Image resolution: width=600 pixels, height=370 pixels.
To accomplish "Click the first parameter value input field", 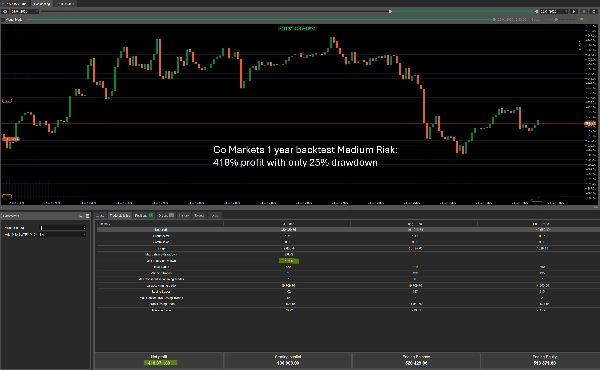I will [63, 228].
